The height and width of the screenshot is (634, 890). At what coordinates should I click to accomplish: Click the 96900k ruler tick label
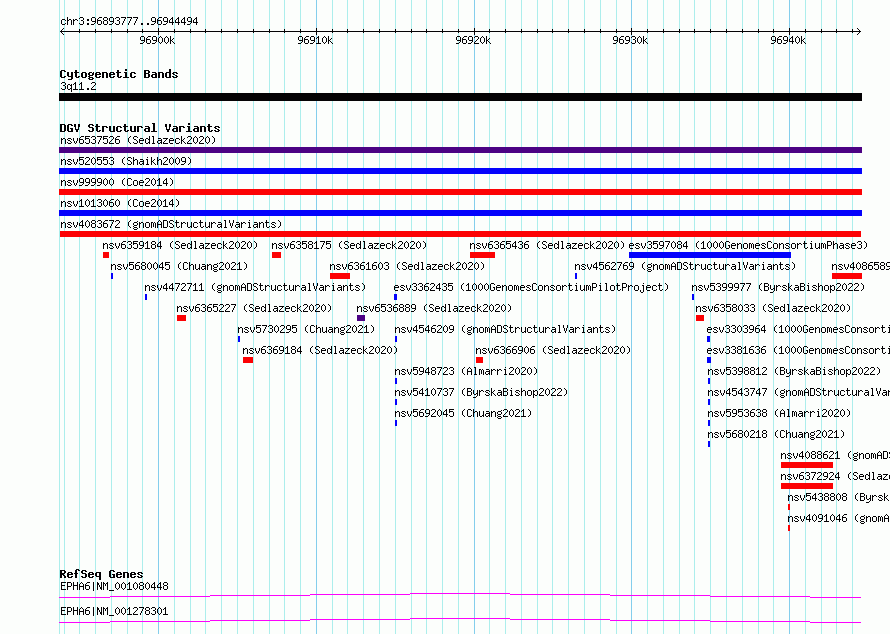[157, 40]
